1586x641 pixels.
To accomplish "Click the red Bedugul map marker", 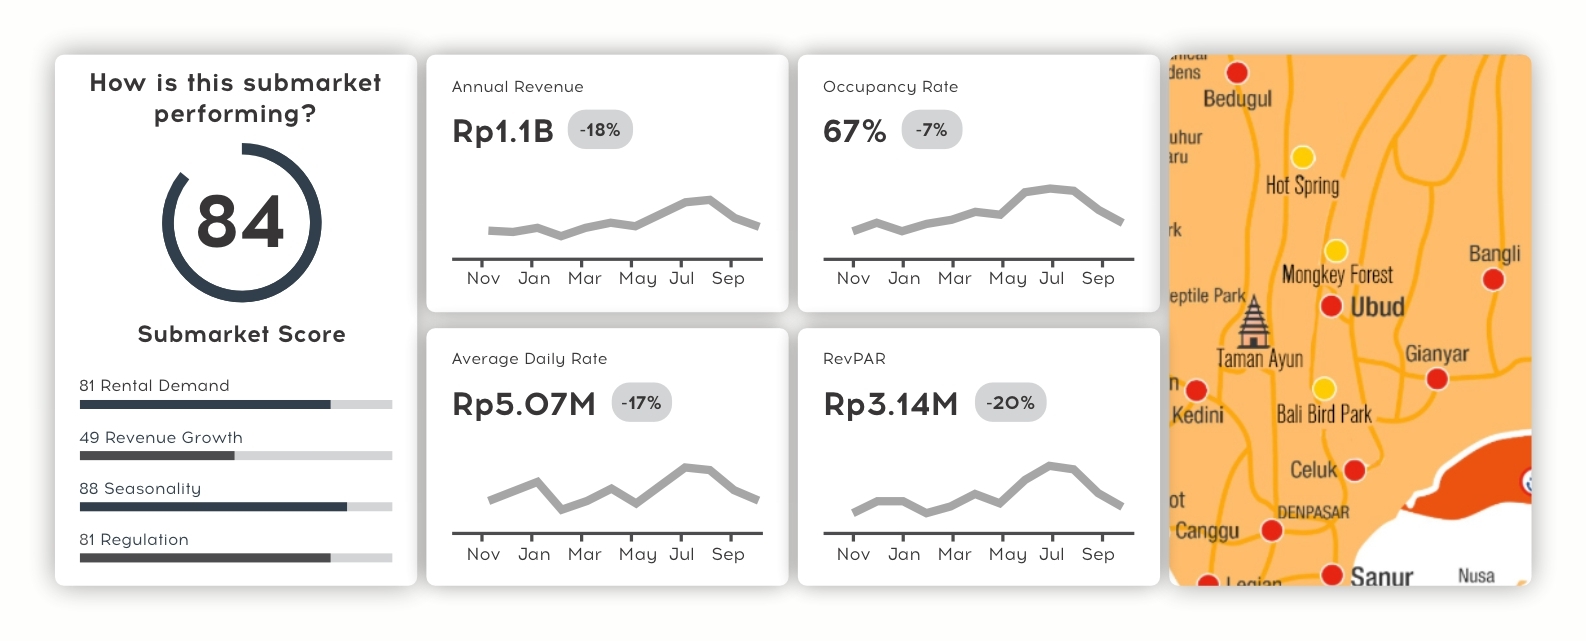I will tap(1237, 72).
